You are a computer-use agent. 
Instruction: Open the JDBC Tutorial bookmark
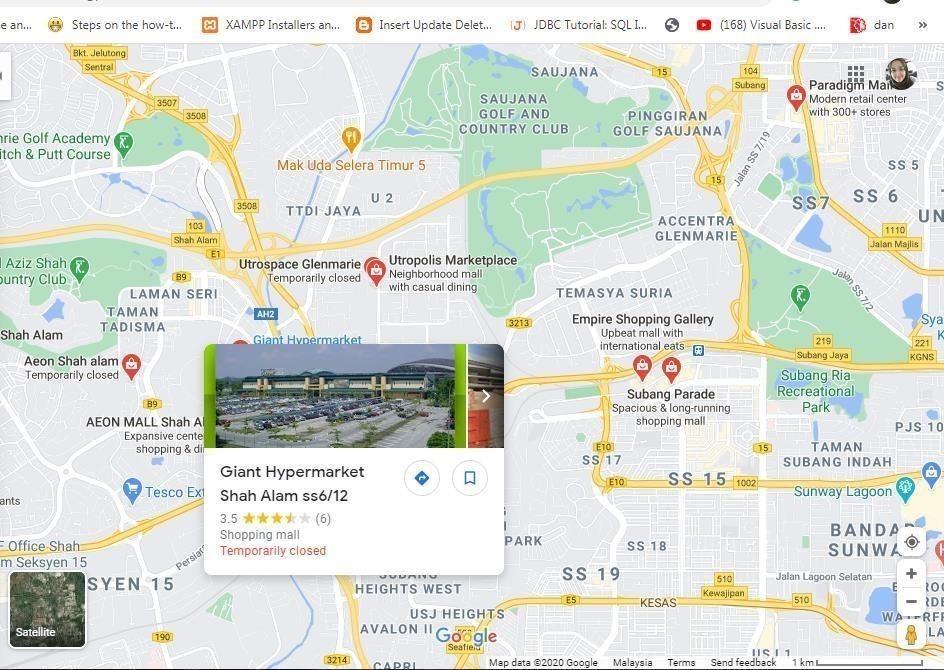(x=579, y=25)
